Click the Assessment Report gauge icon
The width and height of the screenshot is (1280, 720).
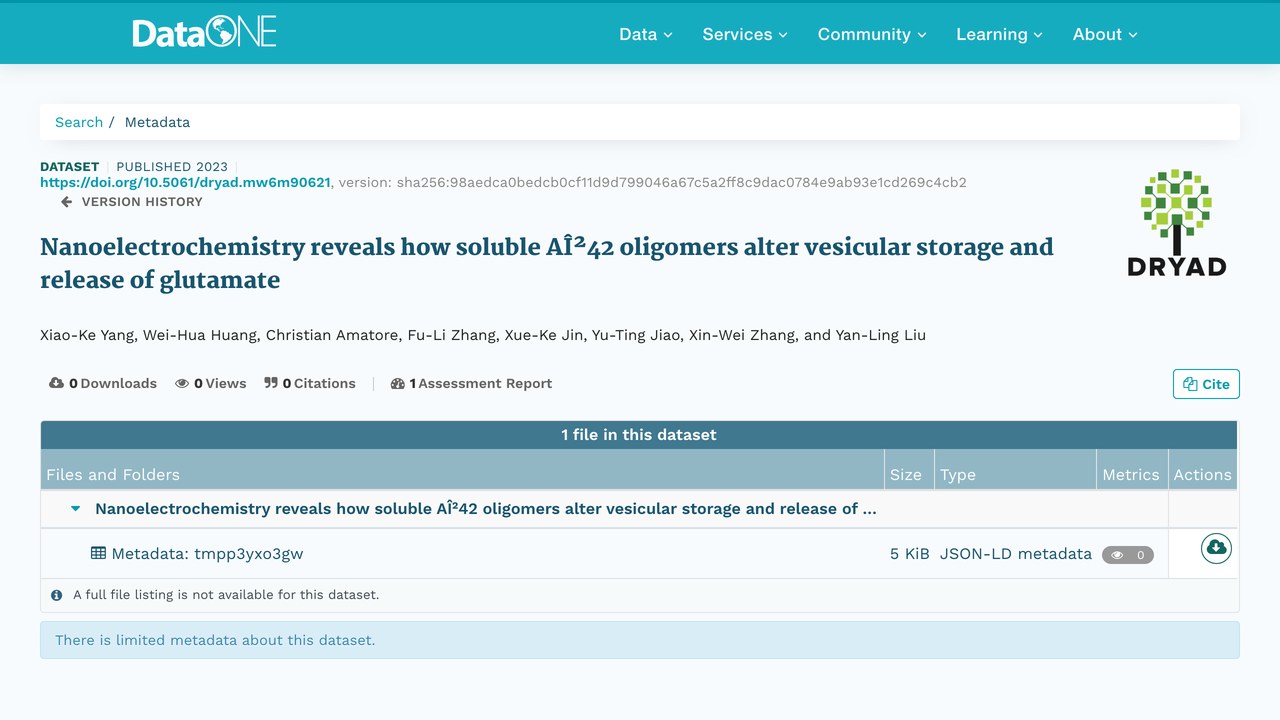(x=398, y=383)
